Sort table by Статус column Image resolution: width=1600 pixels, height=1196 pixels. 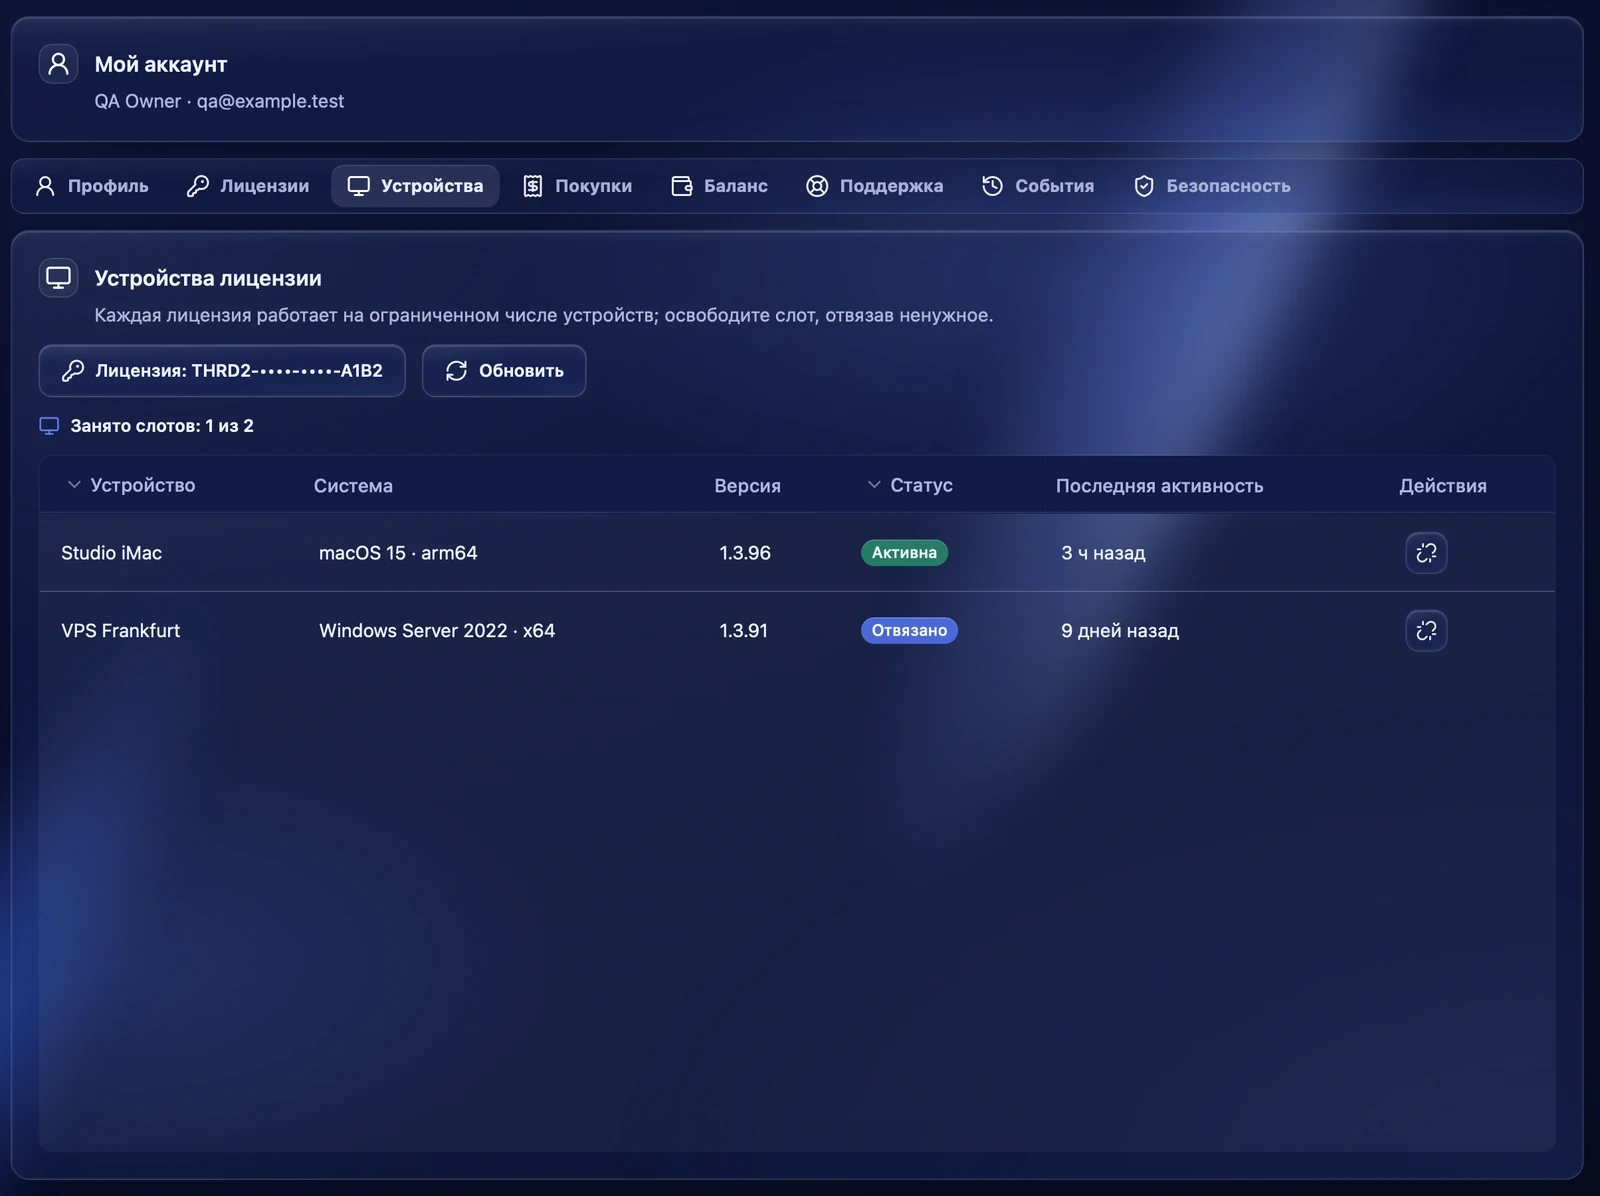(910, 485)
